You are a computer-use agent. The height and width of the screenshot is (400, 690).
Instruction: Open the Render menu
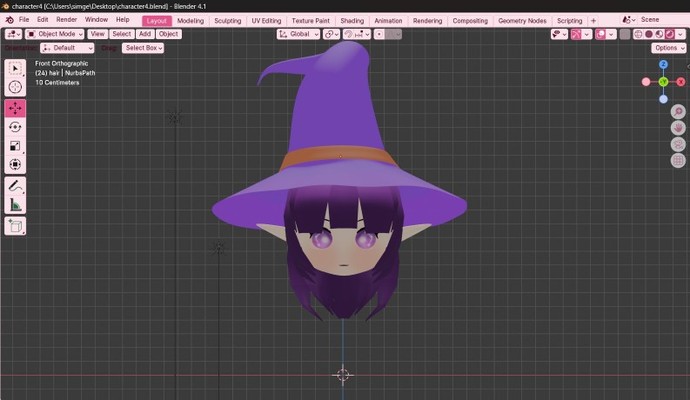pos(66,20)
